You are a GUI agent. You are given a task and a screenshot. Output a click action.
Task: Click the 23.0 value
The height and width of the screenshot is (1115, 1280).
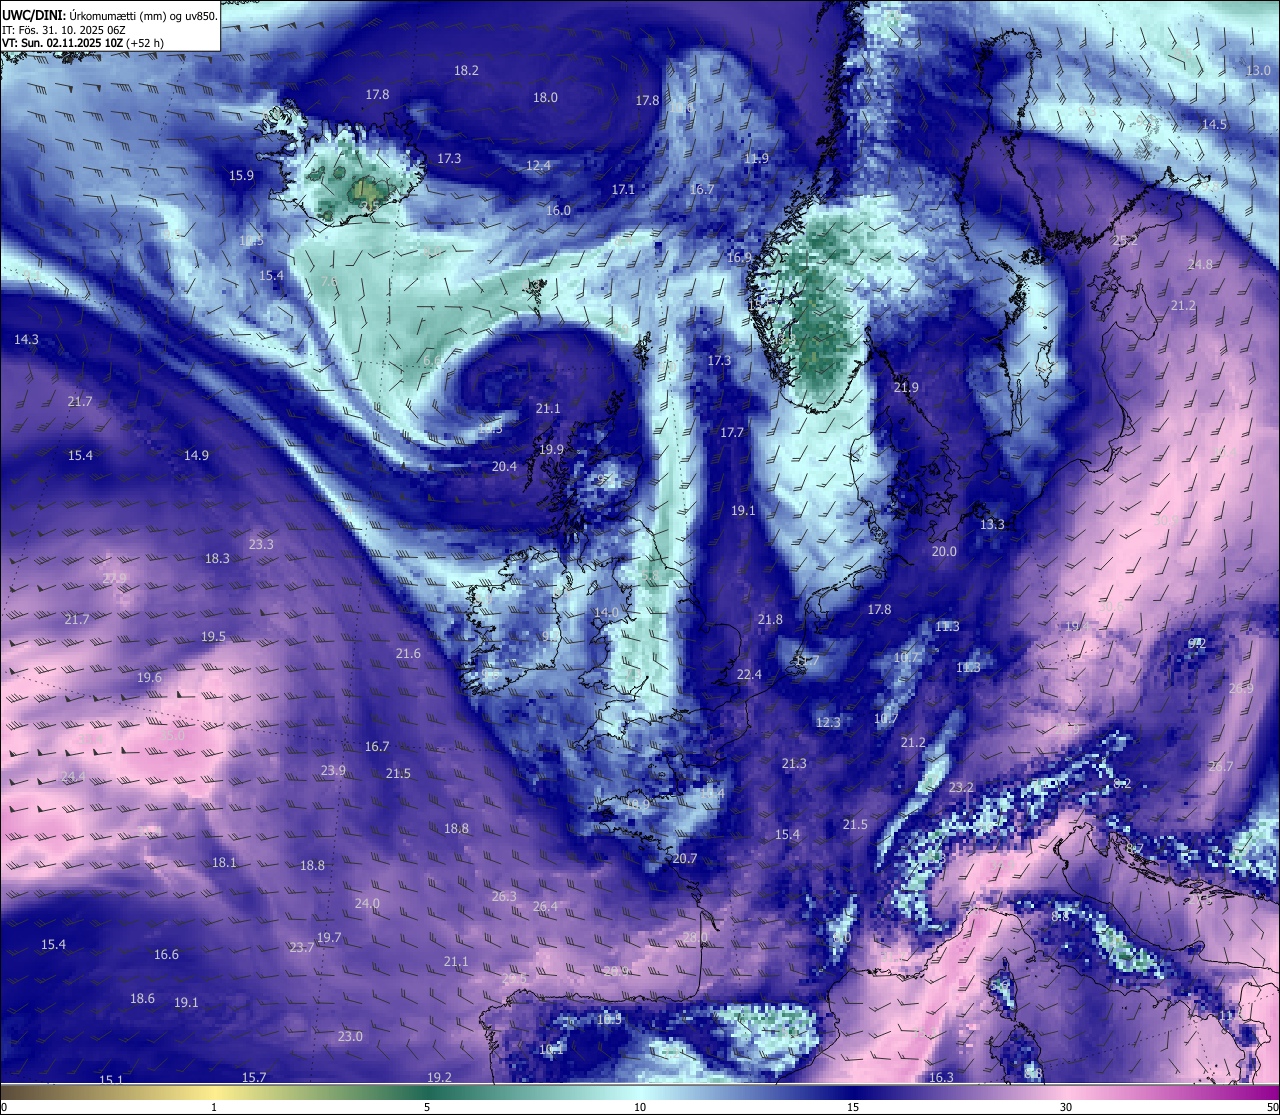pyautogui.click(x=350, y=1036)
